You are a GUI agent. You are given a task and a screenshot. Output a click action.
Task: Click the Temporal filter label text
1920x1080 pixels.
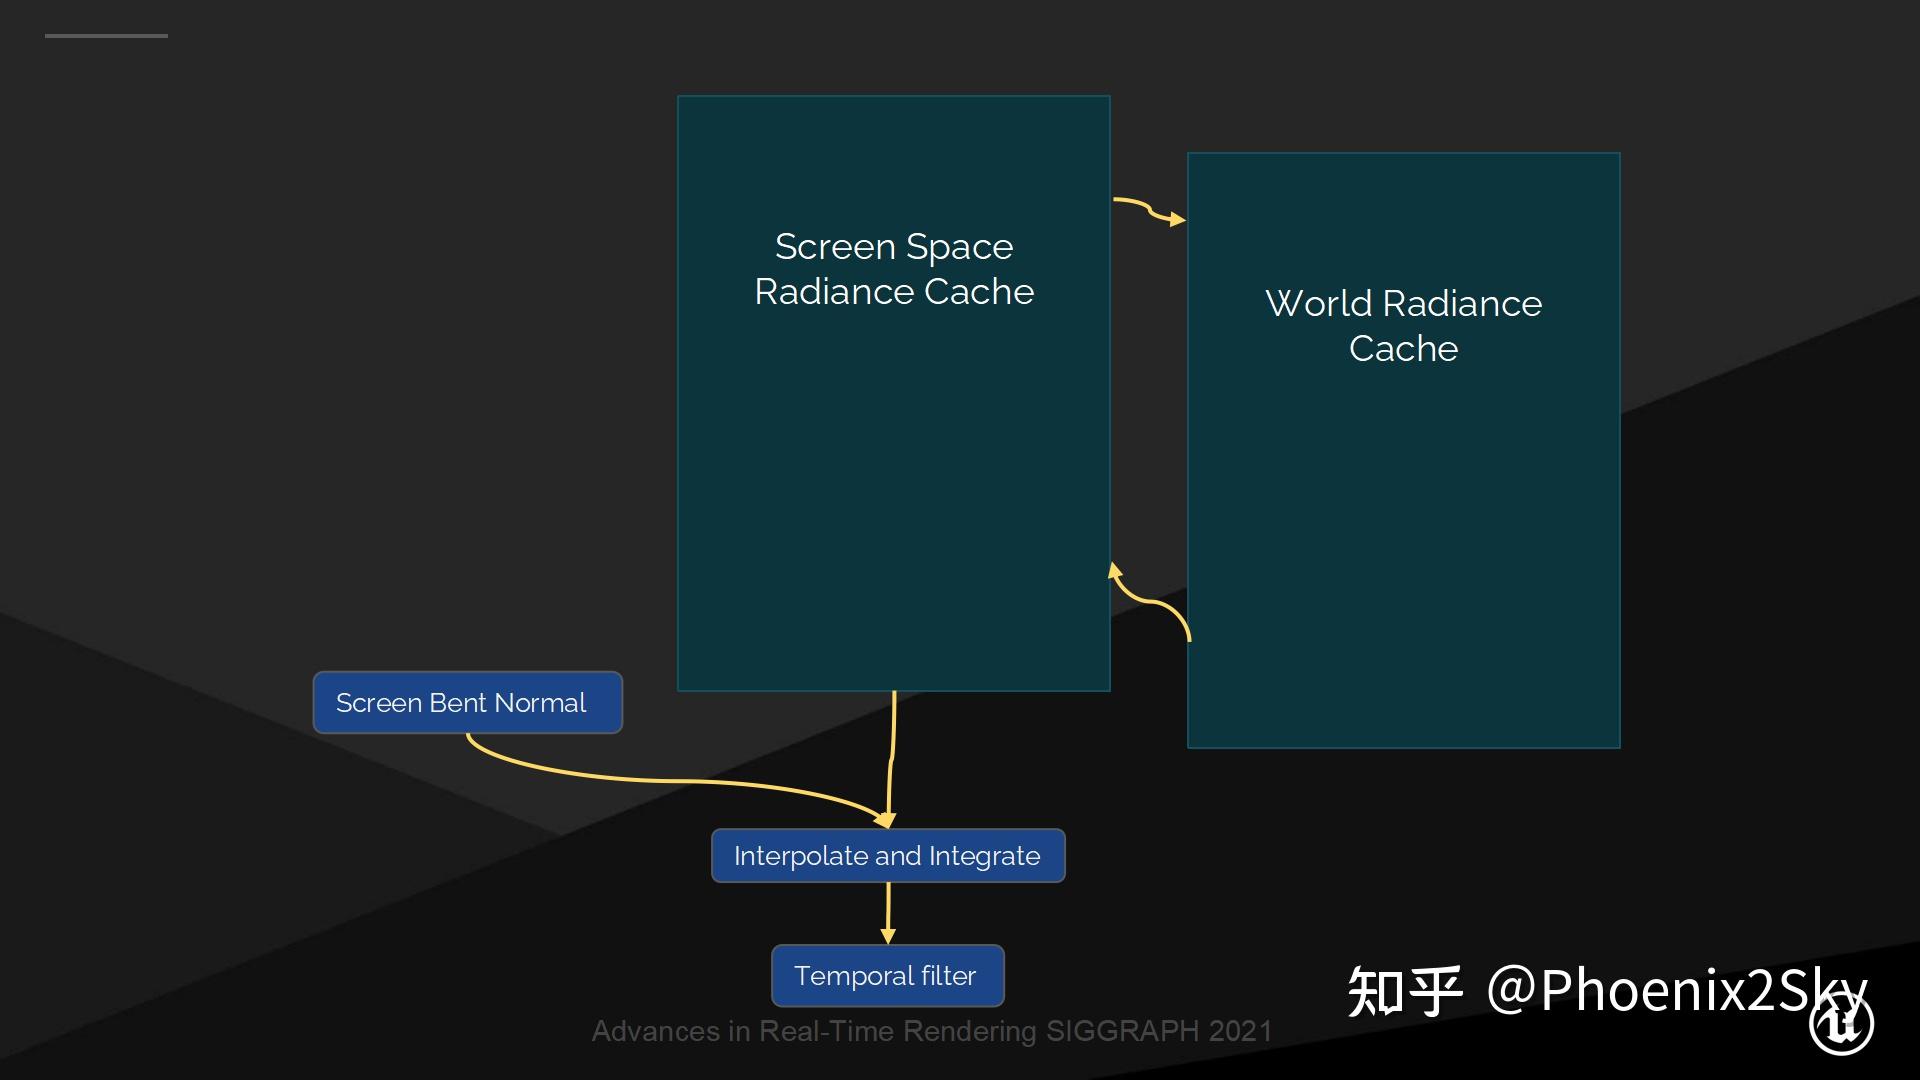tap(886, 975)
